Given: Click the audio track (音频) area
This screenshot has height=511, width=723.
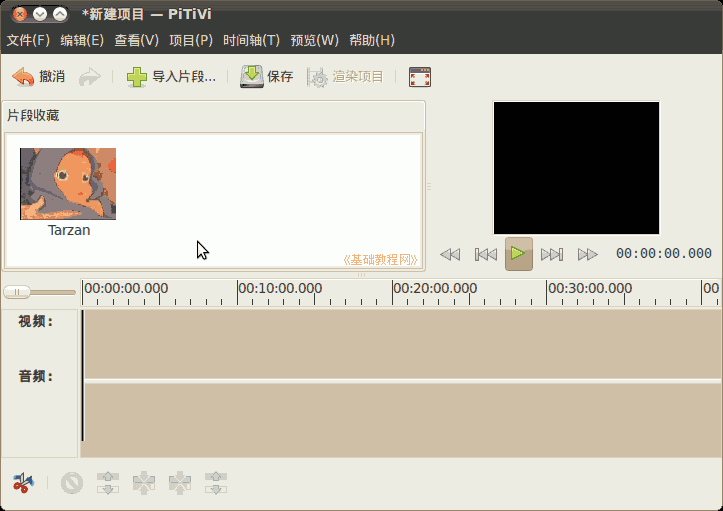Looking at the screenshot, I should tap(402, 420).
